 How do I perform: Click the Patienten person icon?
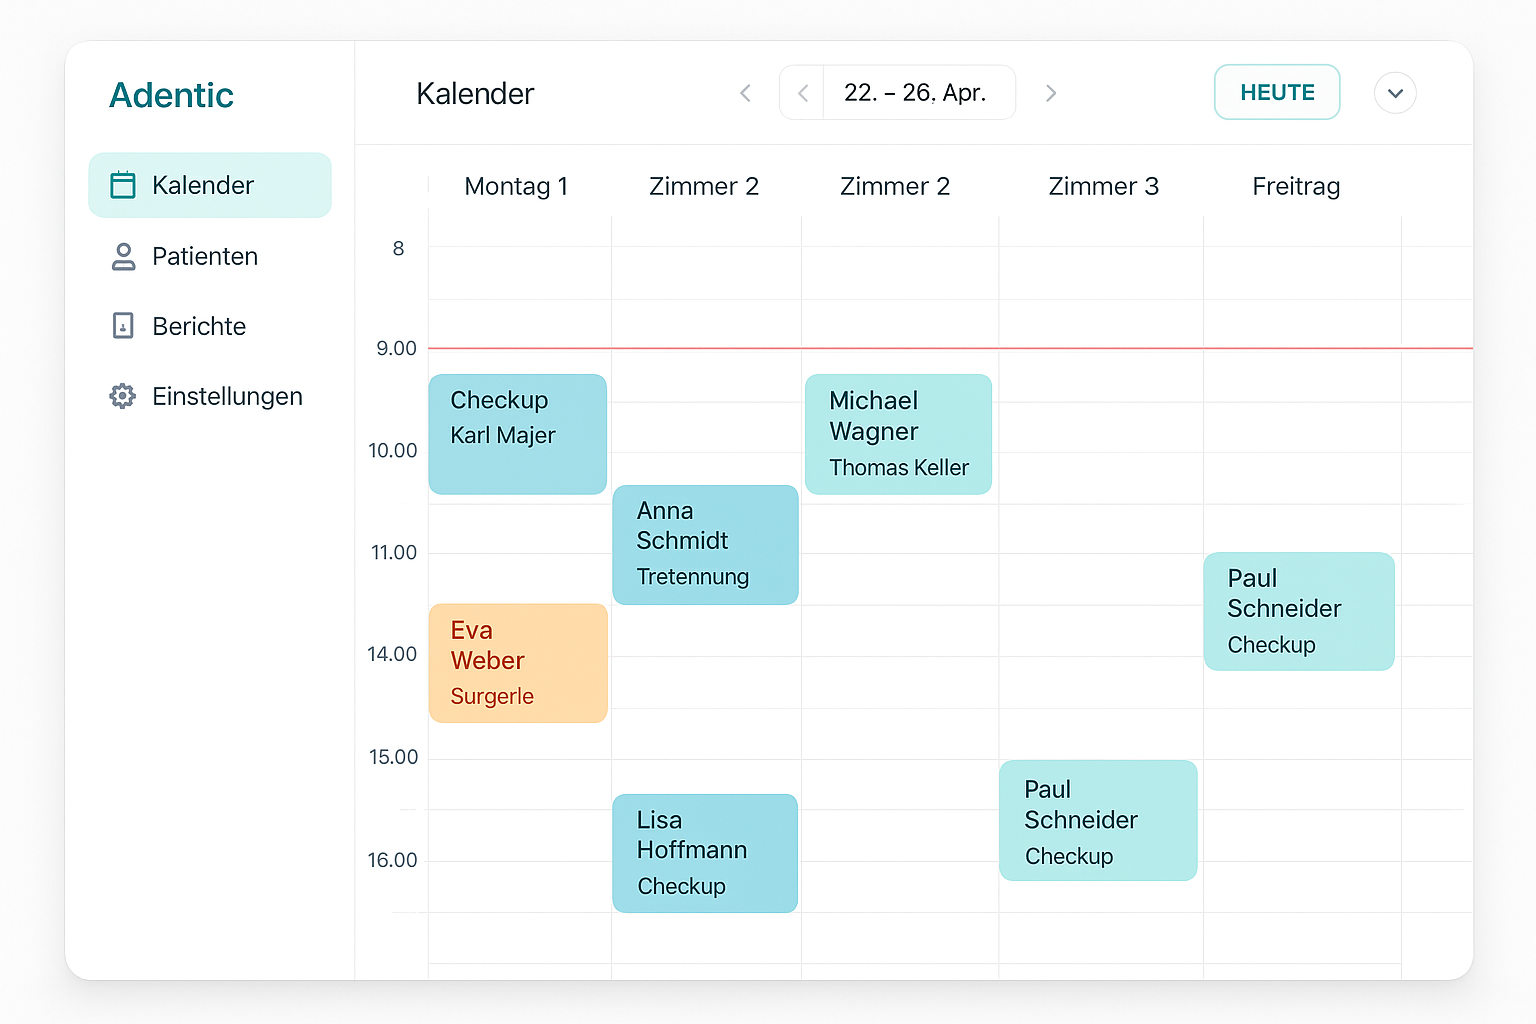coord(123,257)
